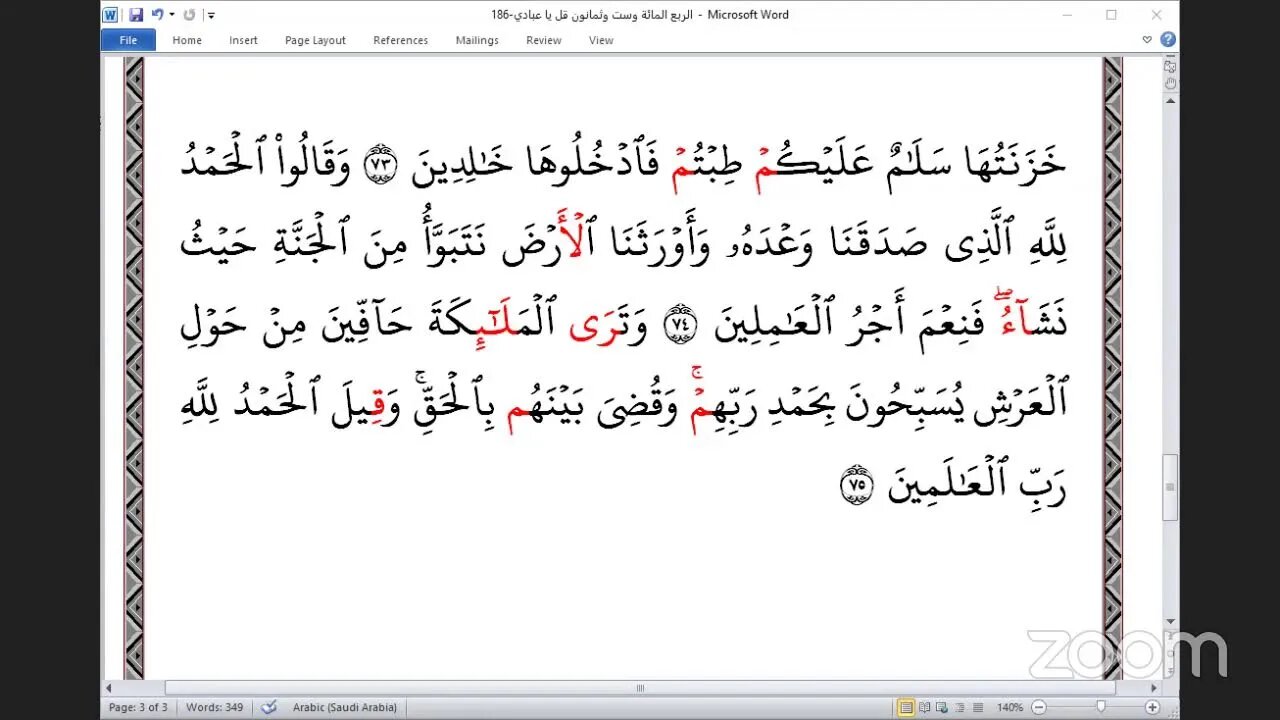Viewport: 1280px width, 720px height.
Task: Open zoom dialog via 140% label
Action: tap(1009, 707)
